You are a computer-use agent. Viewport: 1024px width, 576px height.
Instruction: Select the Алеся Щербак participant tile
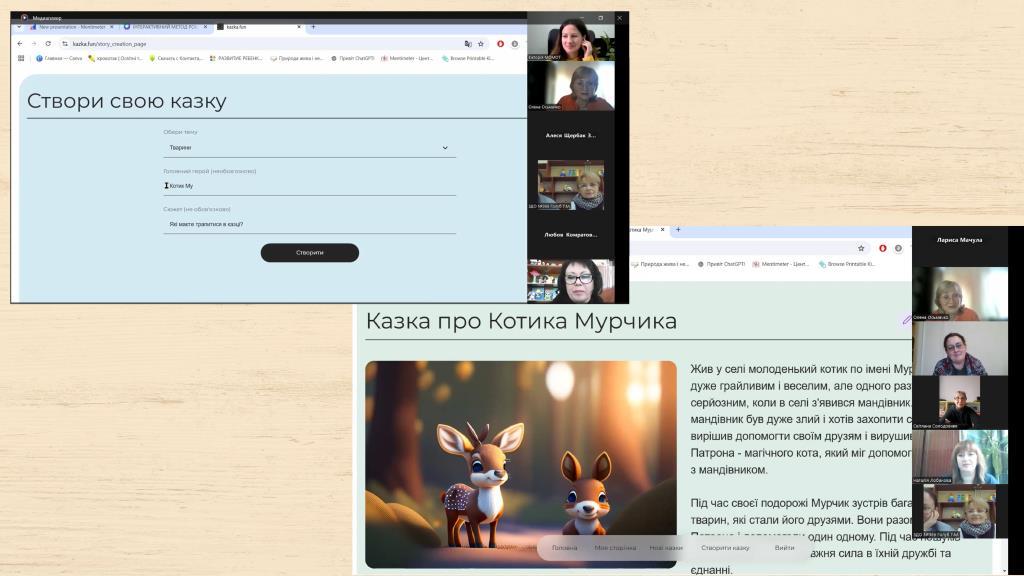571,135
